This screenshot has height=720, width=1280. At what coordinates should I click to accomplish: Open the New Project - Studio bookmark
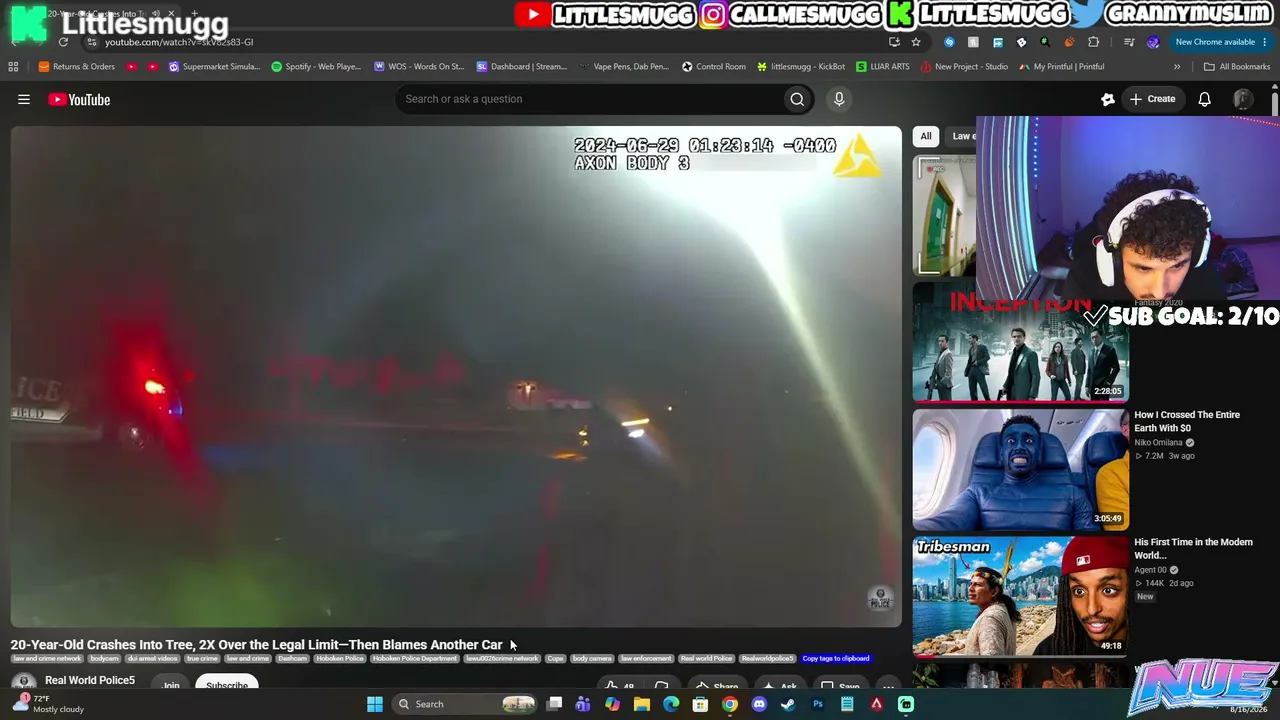[x=964, y=67]
